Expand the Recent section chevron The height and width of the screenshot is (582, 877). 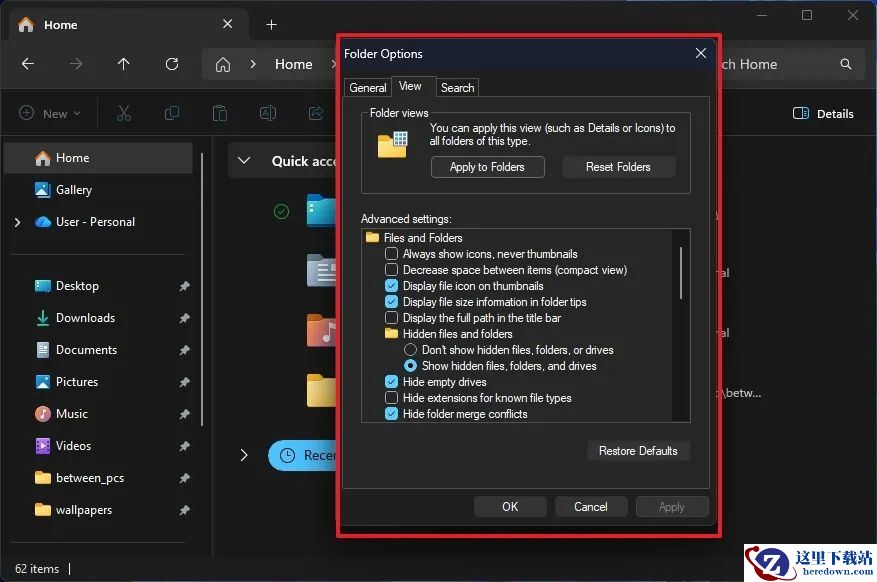(243, 455)
